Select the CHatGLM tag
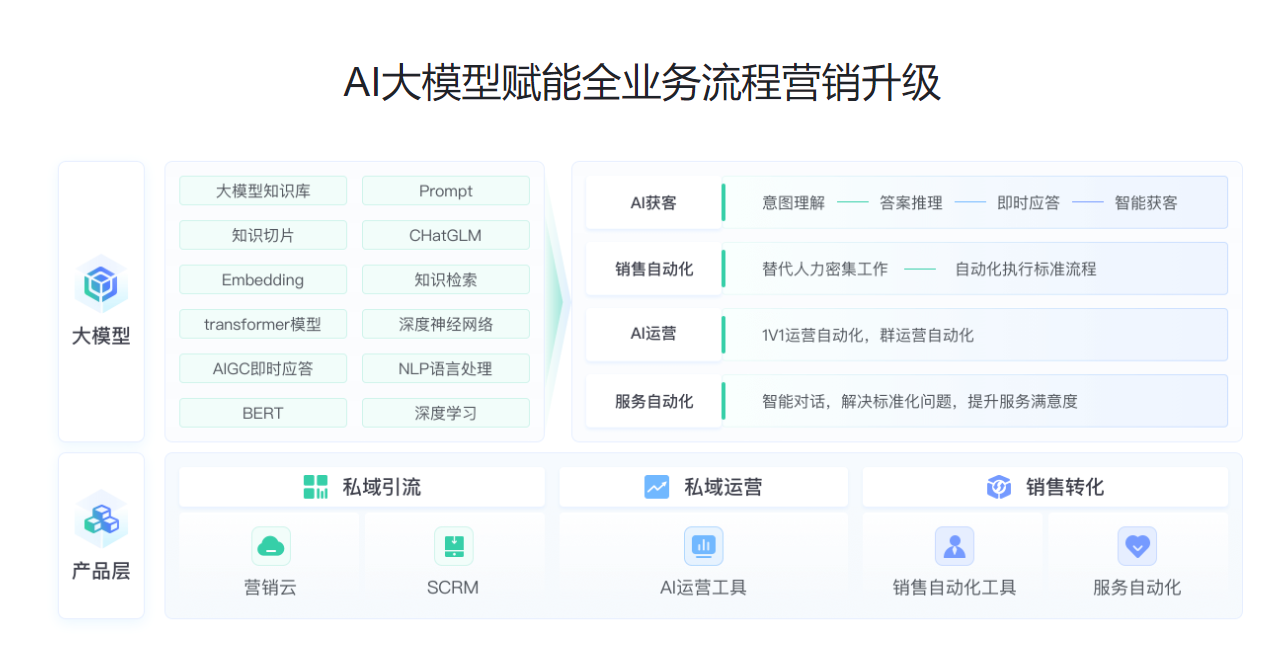The image size is (1274, 671). (446, 235)
